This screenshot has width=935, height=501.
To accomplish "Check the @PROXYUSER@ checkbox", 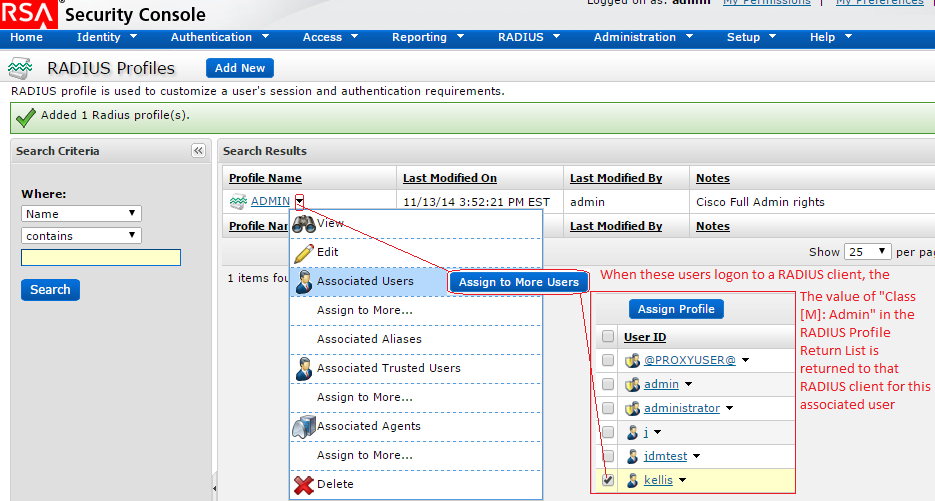I will [x=608, y=360].
